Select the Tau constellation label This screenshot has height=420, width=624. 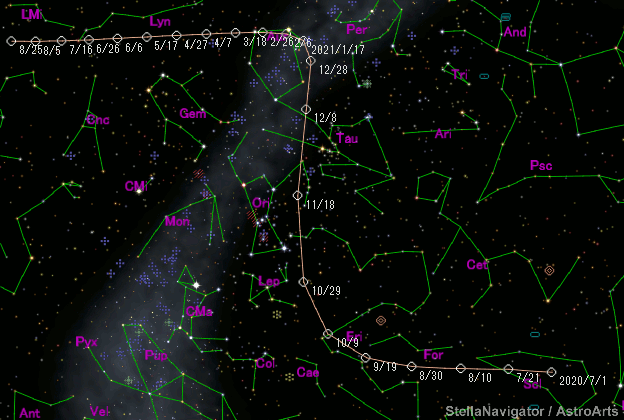[x=346, y=139]
